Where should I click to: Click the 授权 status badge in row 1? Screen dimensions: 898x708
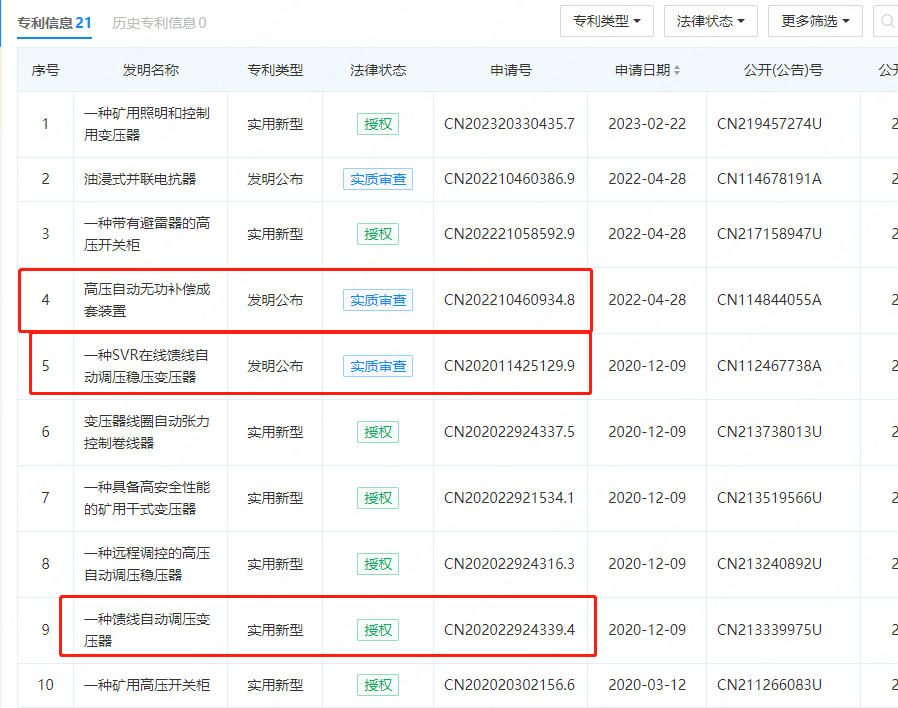[378, 124]
